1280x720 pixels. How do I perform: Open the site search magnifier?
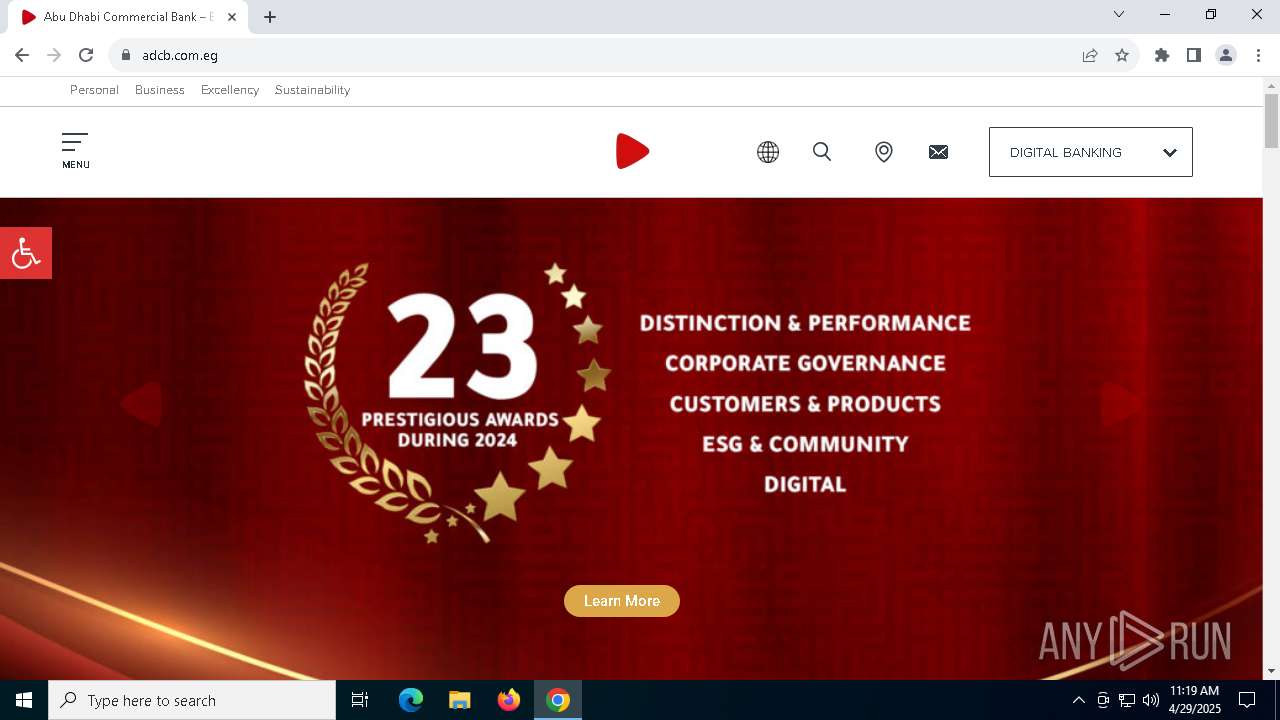(822, 152)
